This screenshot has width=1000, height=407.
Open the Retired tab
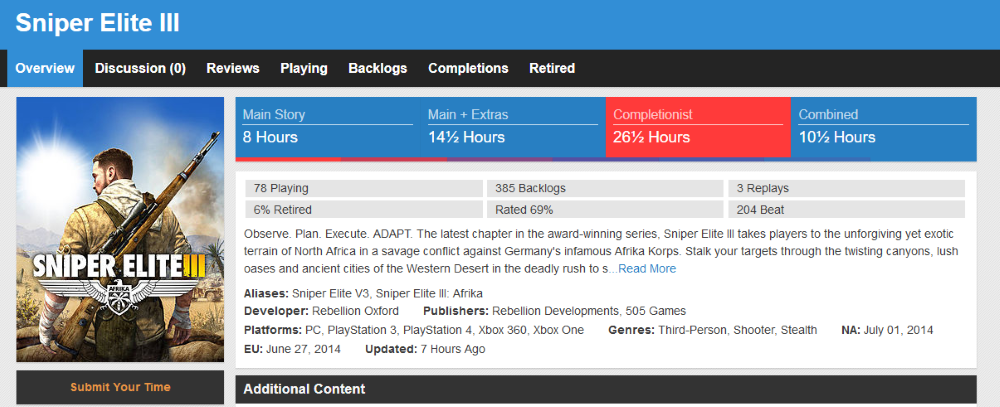pyautogui.click(x=552, y=68)
